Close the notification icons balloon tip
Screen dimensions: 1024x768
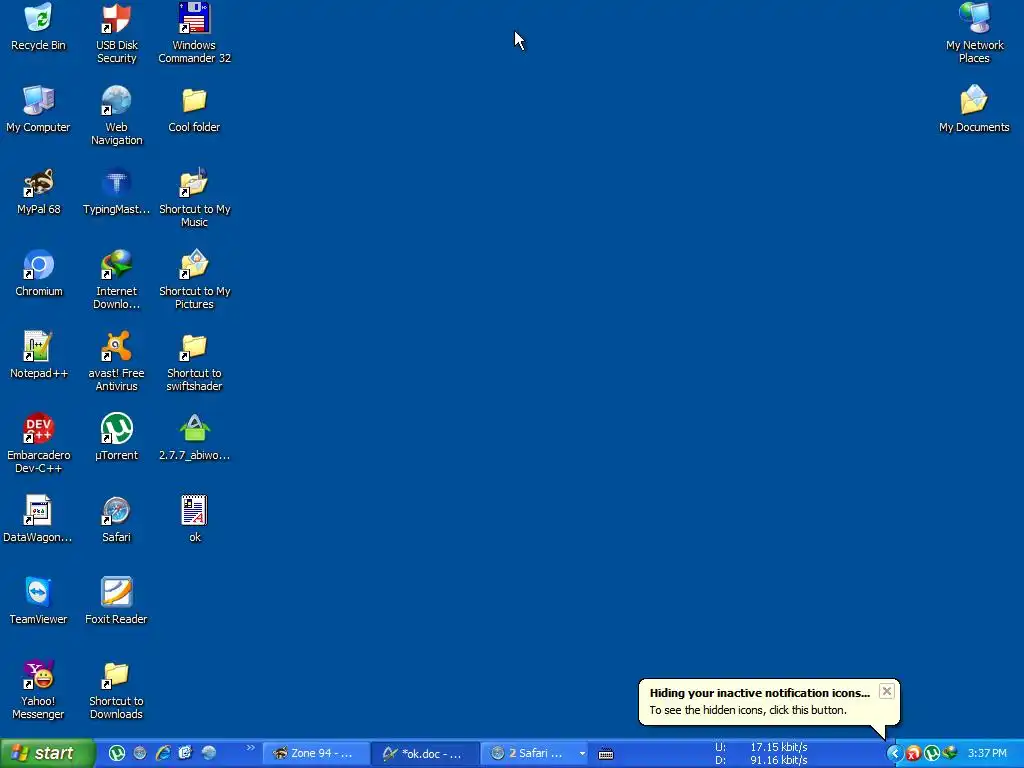tap(886, 691)
